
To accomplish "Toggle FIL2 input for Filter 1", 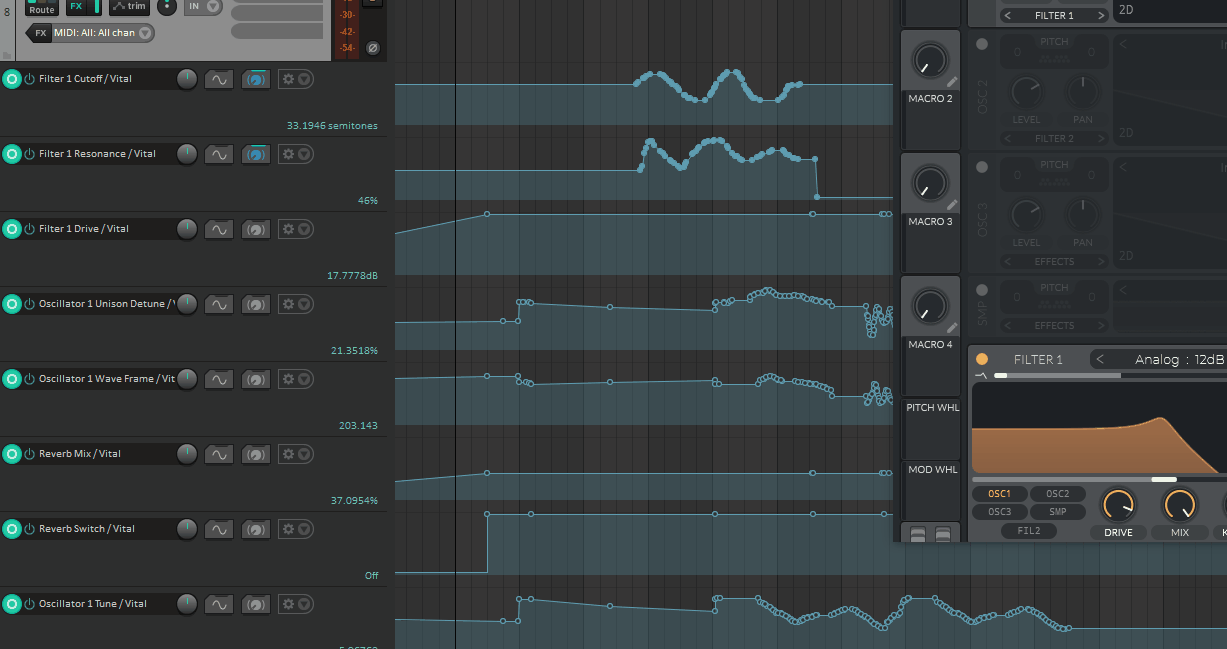I will point(1029,531).
